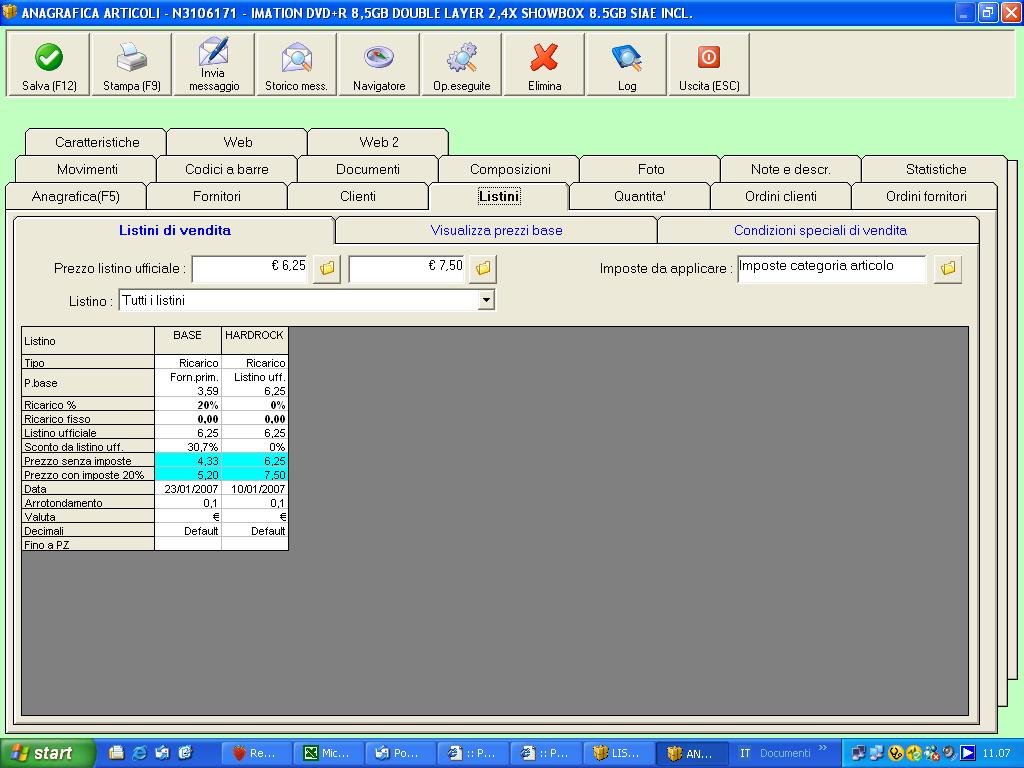The width and height of the screenshot is (1024, 768).
Task: Select the Codici a barre tab
Action: pyautogui.click(x=227, y=170)
